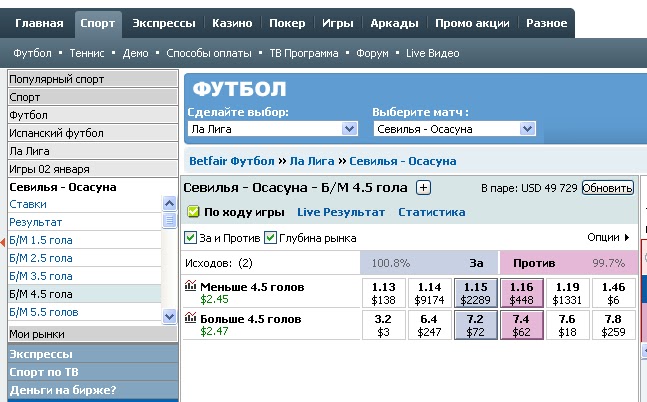Click the 7.6 $18 odds cell
The image size is (647, 402).
point(567,325)
